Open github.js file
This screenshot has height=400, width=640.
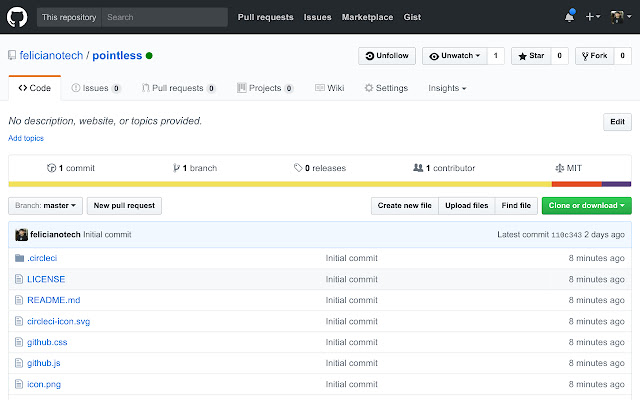(x=44, y=363)
